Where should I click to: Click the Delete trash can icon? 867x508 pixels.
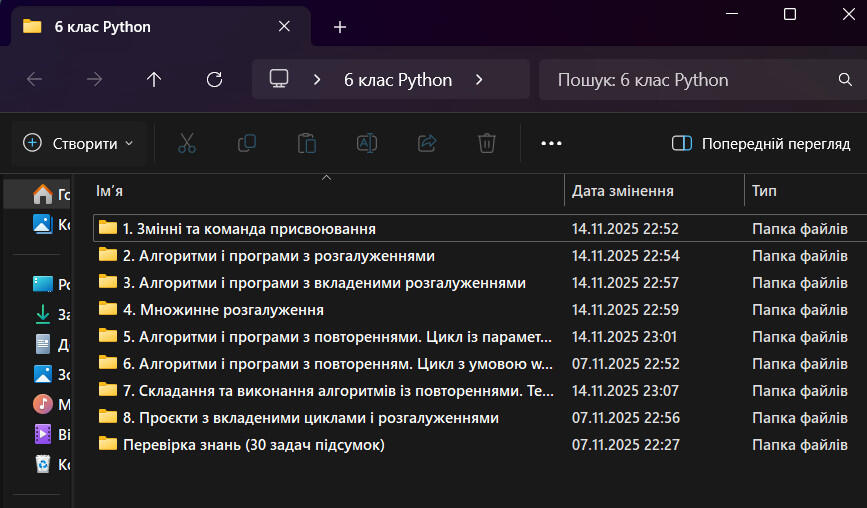coord(487,143)
